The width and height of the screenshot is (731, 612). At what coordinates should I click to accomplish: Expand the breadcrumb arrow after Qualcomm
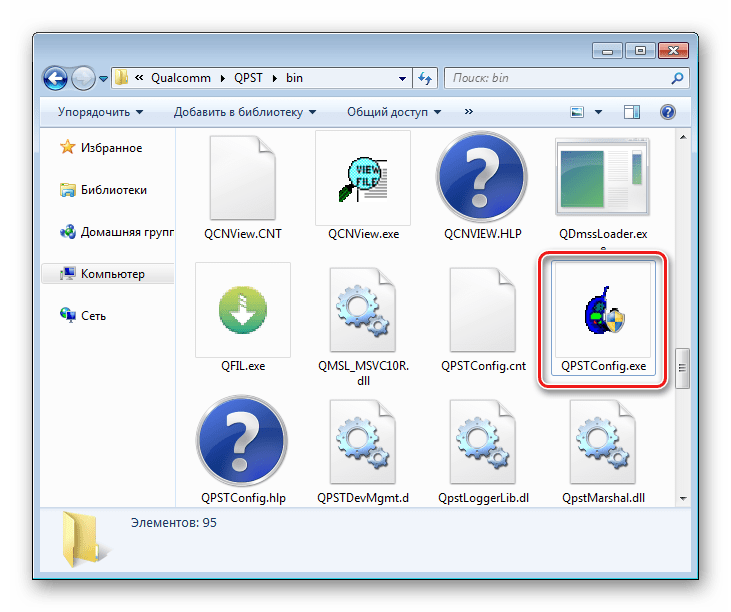click(x=223, y=78)
